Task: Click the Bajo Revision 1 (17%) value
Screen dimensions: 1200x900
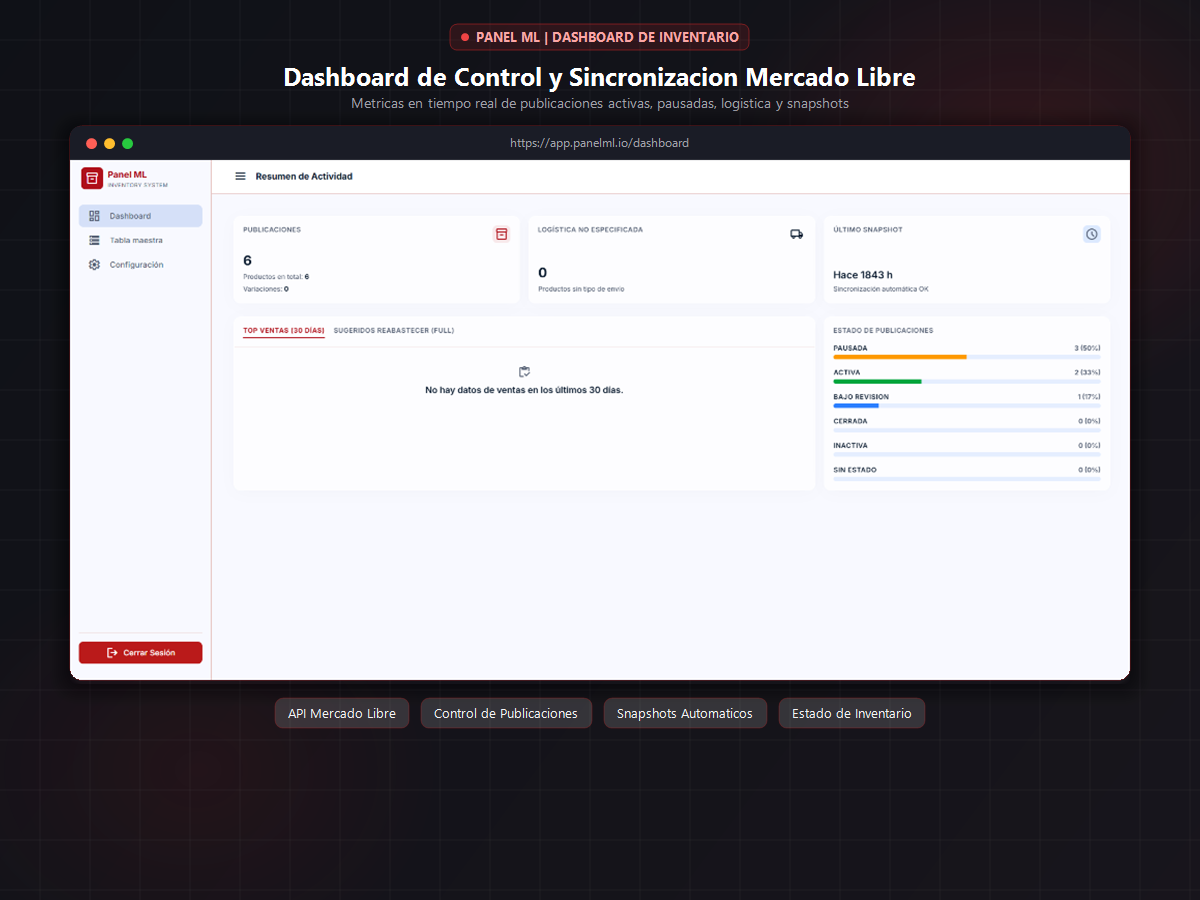Action: (1089, 397)
